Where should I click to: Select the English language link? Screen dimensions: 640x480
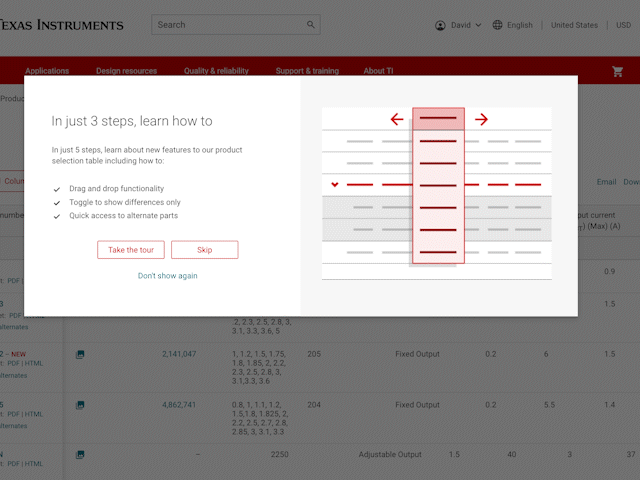pyautogui.click(x=520, y=25)
